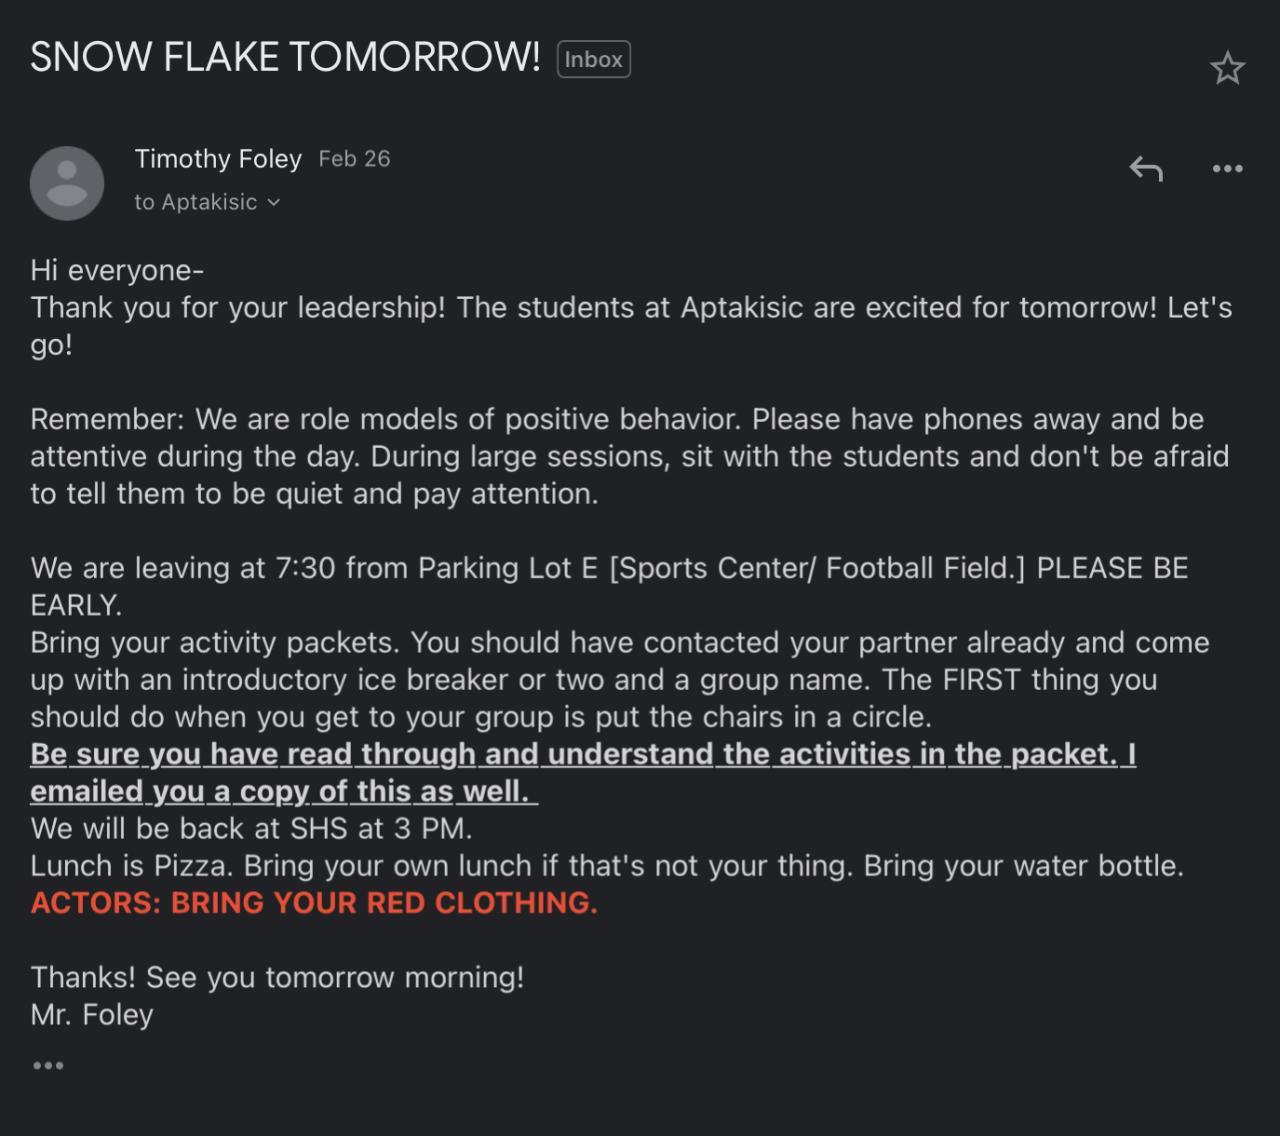Image resolution: width=1280 pixels, height=1136 pixels.
Task: Click "Thanks! See you tomorrow morning!" line
Action: (x=277, y=977)
